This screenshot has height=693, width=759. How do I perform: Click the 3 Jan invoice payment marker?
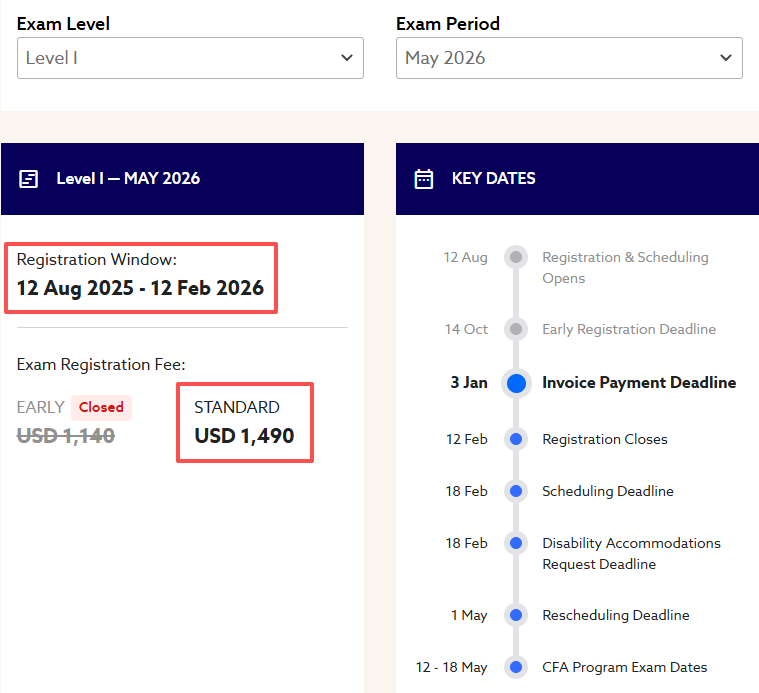point(516,383)
